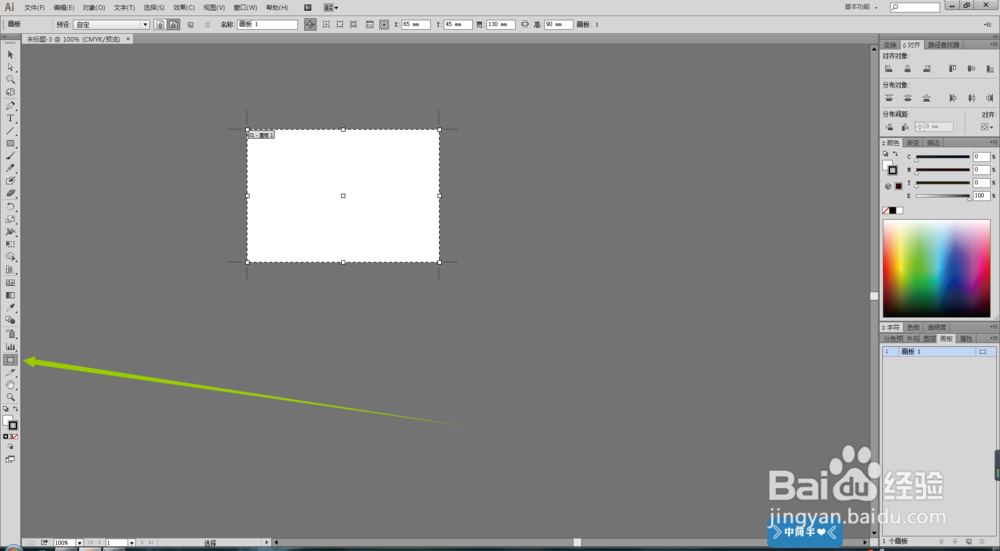Open the align panel flyout menu
The height and width of the screenshot is (551, 1000).
pyautogui.click(x=994, y=45)
